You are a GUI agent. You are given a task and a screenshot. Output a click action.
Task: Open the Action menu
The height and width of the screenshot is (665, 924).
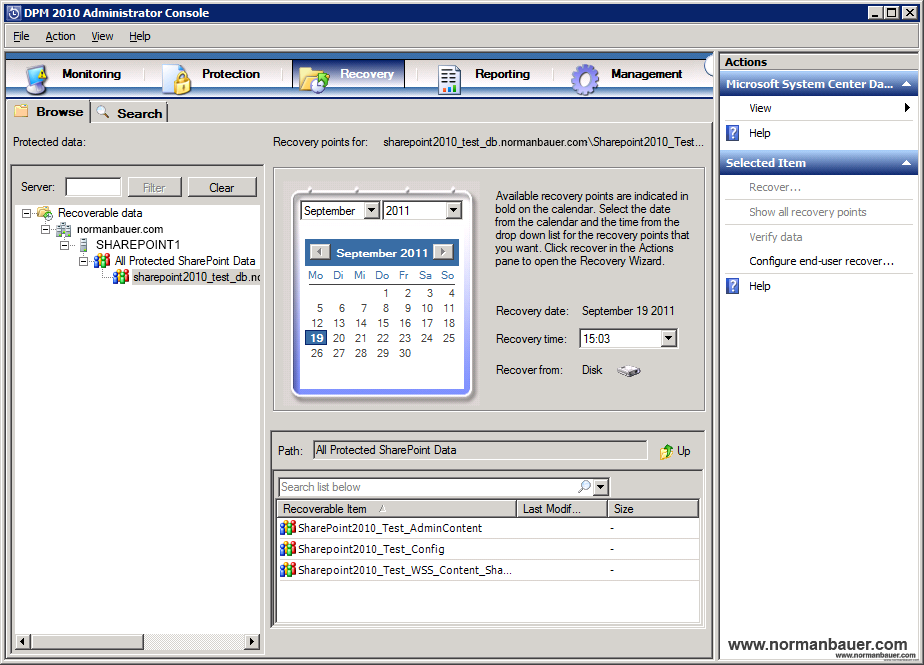click(60, 36)
